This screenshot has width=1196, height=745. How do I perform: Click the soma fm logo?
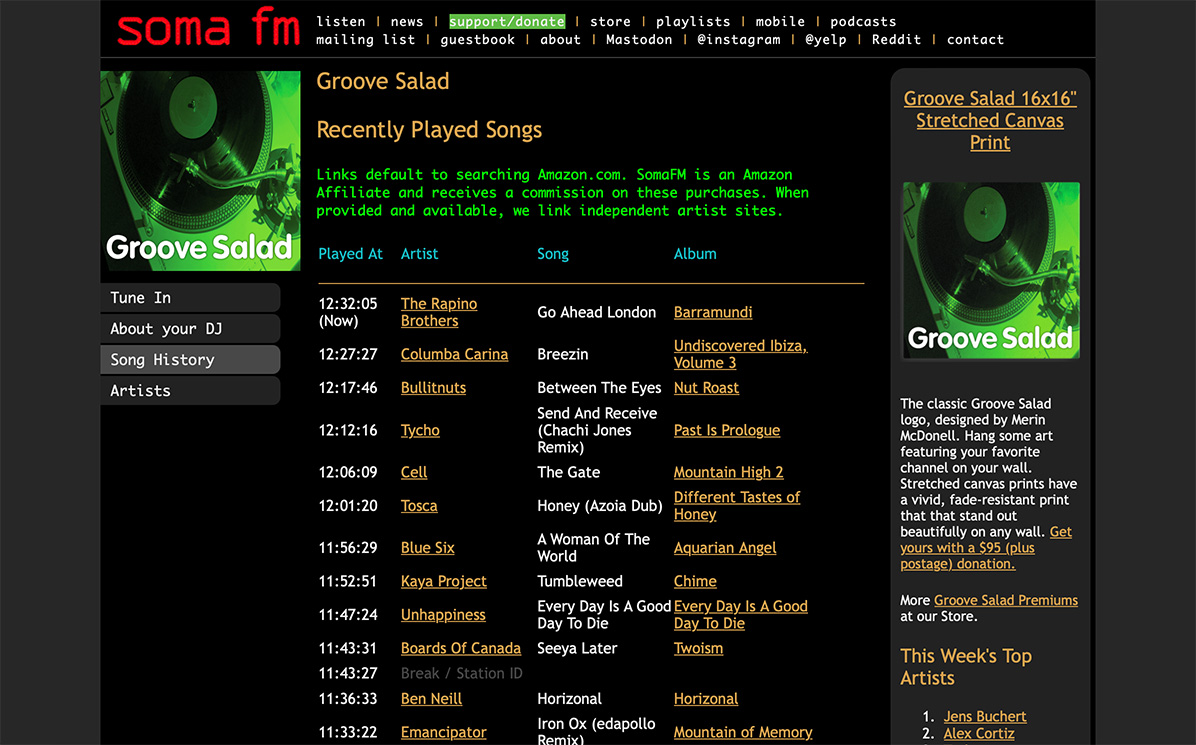(208, 28)
